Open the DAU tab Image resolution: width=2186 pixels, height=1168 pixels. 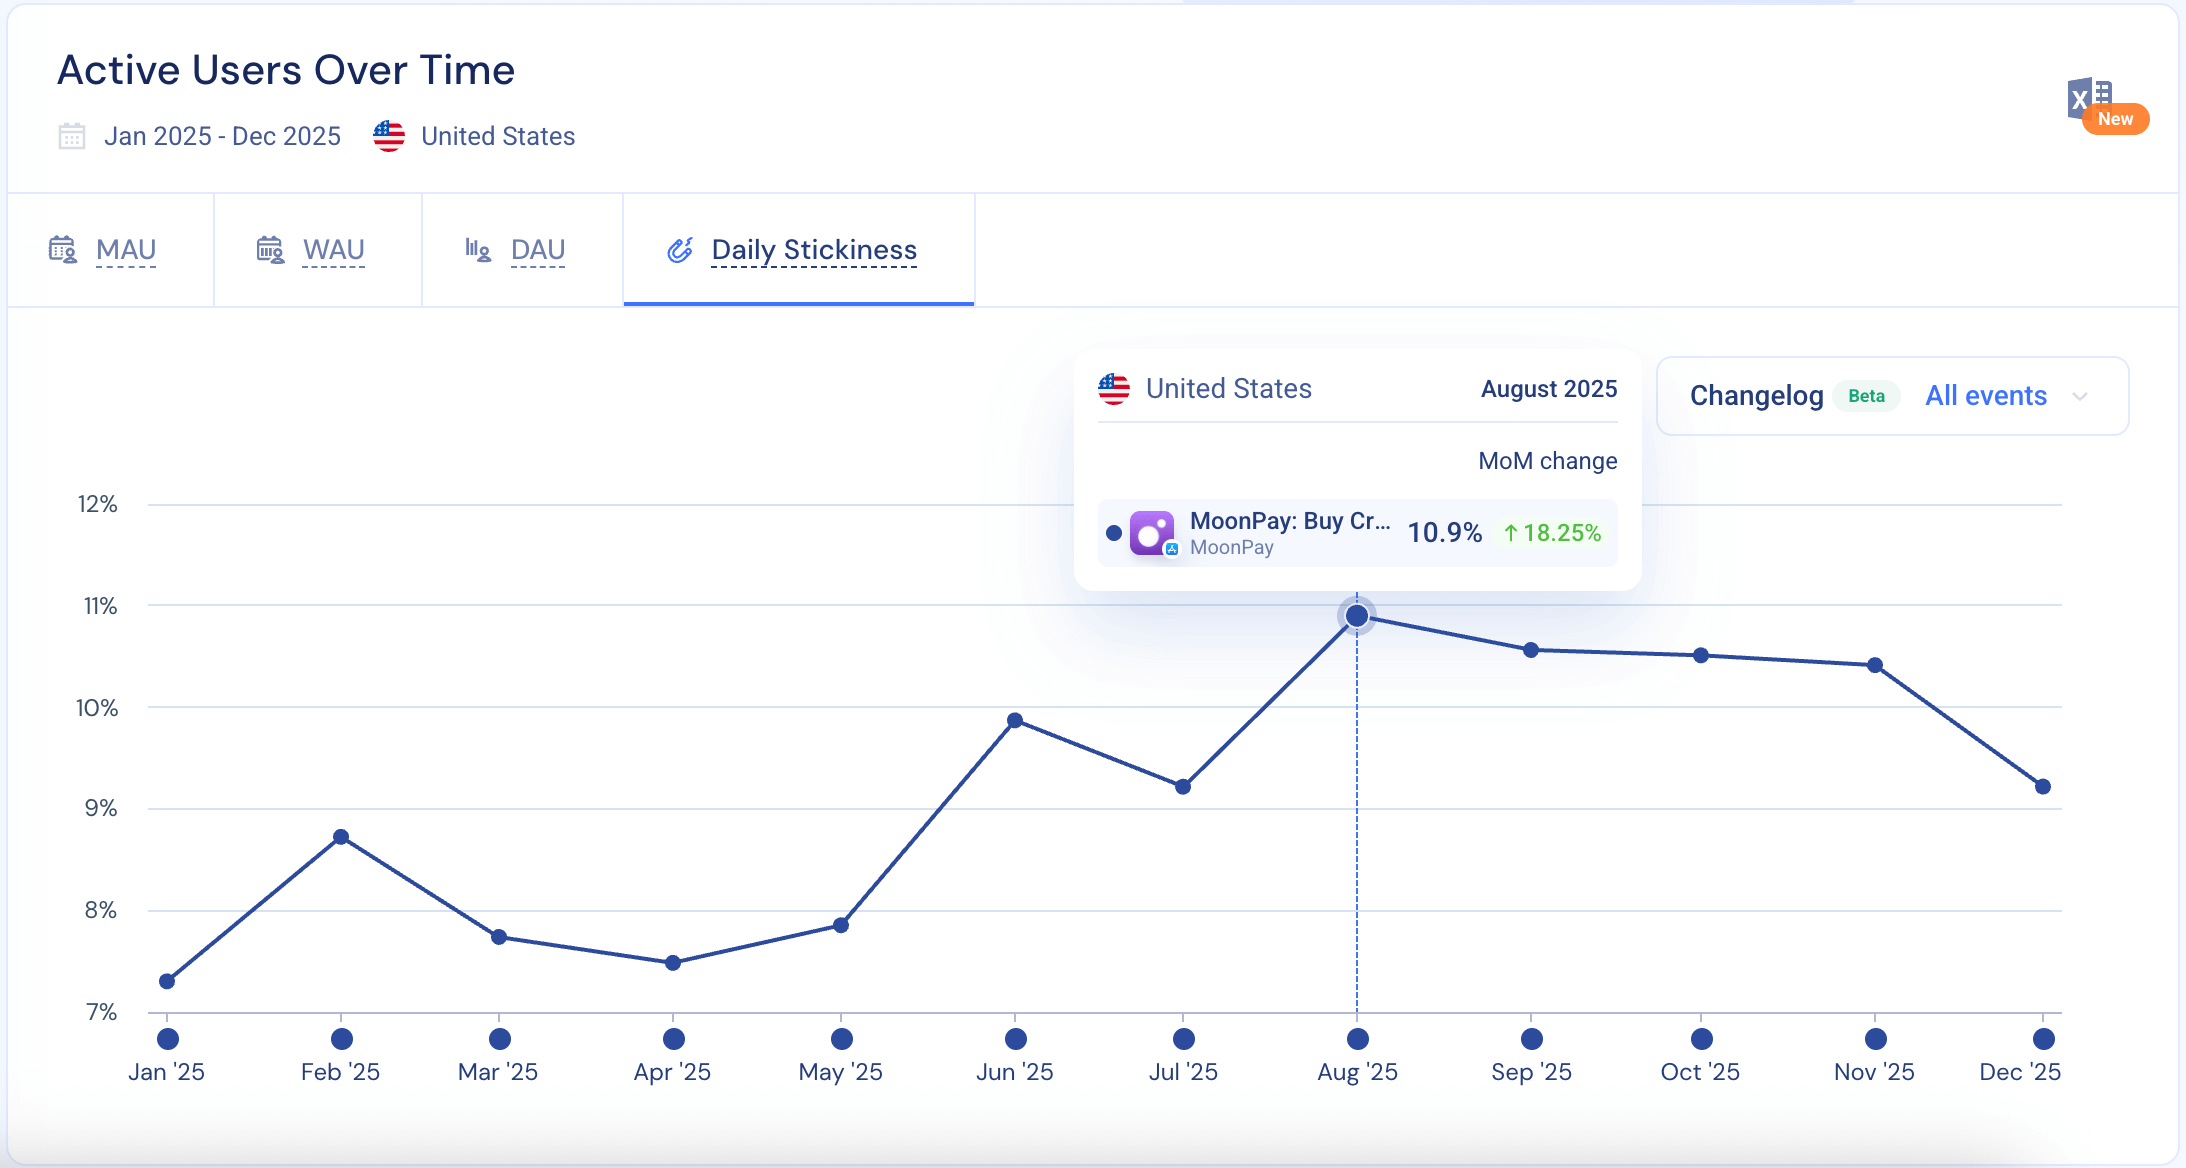pyautogui.click(x=538, y=249)
